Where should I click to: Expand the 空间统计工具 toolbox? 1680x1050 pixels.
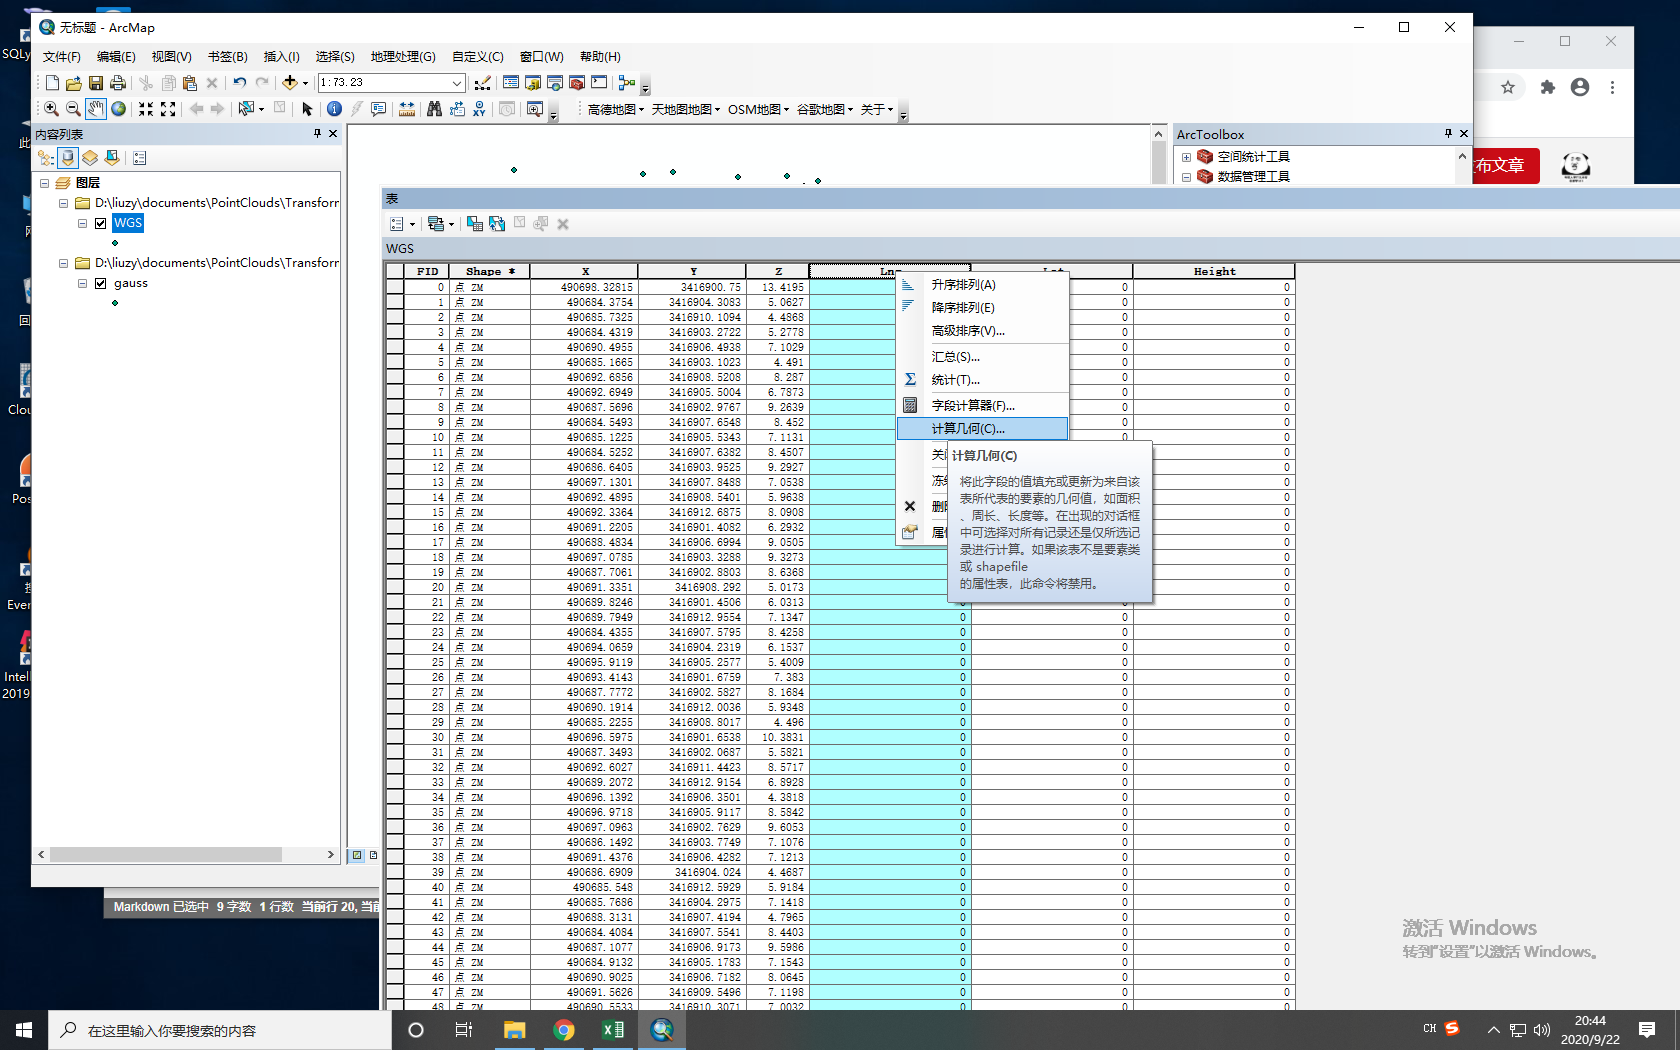click(1187, 156)
